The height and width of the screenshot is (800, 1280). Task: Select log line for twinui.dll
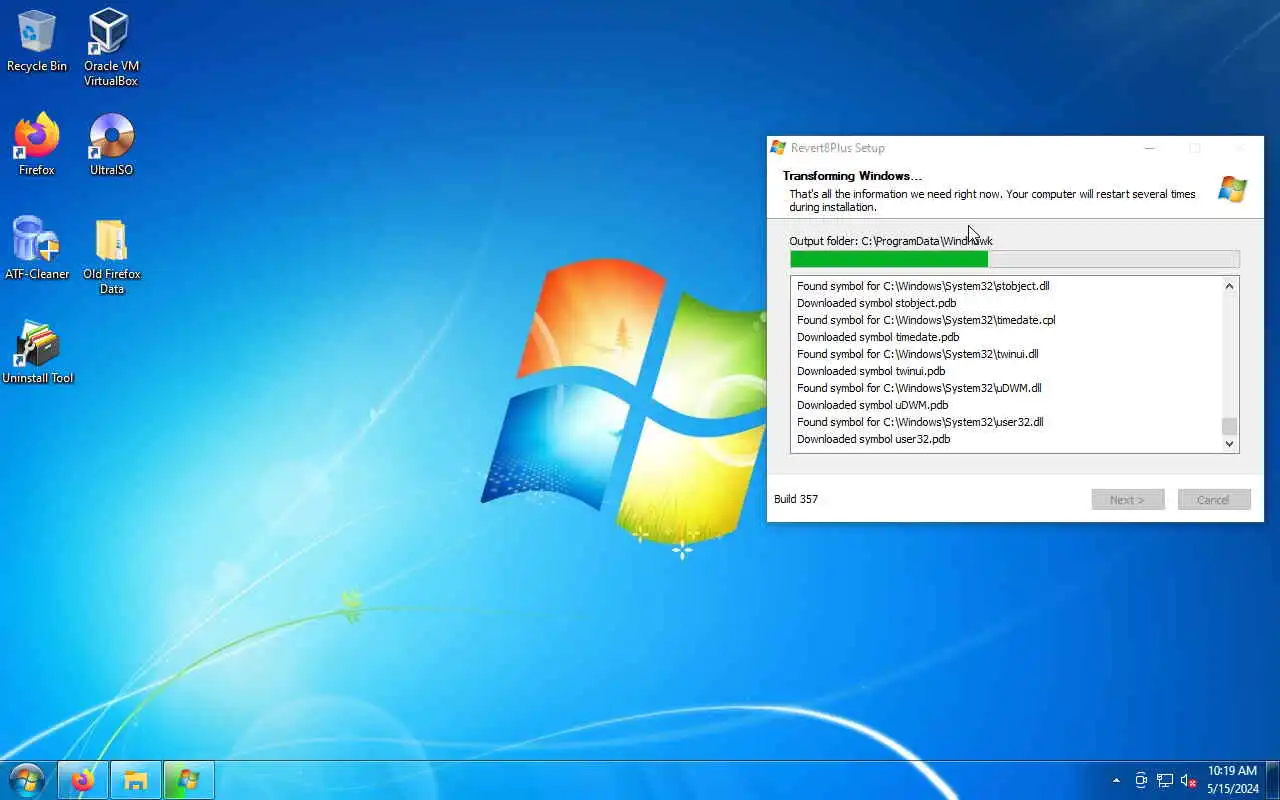(918, 354)
